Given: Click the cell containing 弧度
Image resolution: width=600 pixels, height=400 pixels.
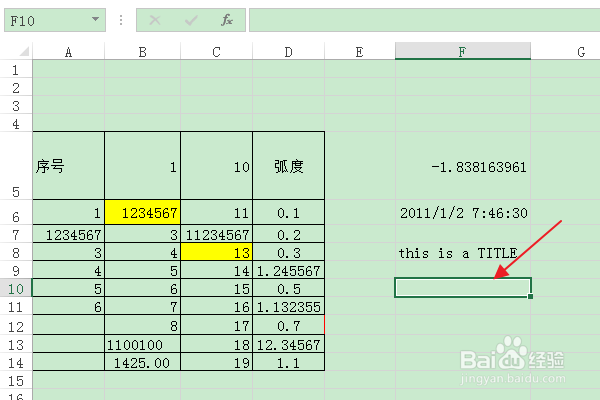Looking at the screenshot, I should [289, 166].
